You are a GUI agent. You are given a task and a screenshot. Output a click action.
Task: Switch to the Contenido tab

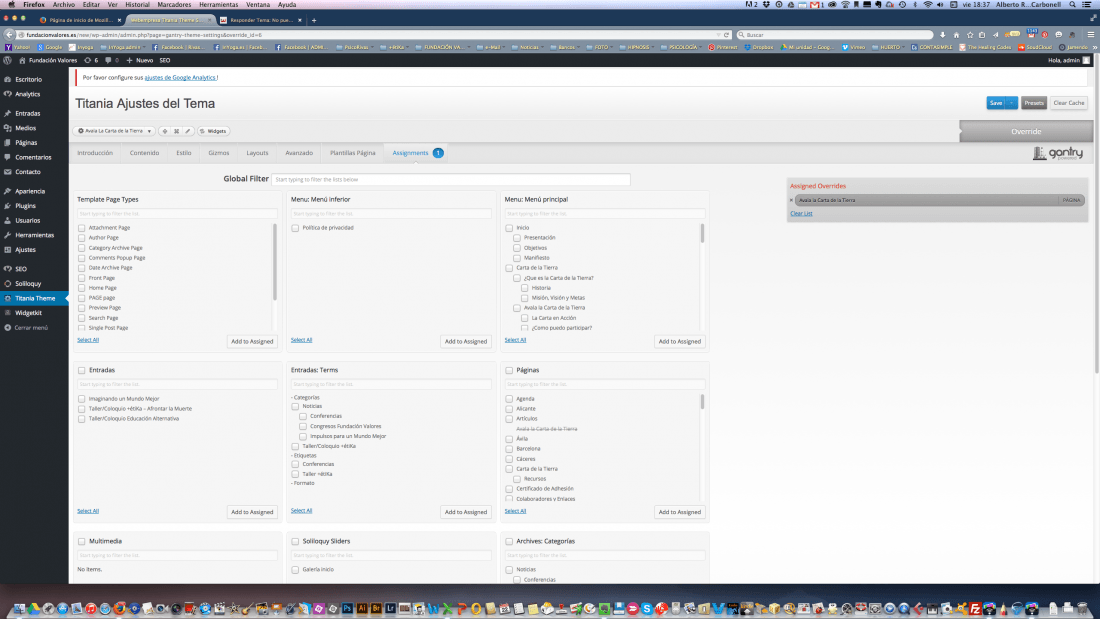pyautogui.click(x=145, y=153)
